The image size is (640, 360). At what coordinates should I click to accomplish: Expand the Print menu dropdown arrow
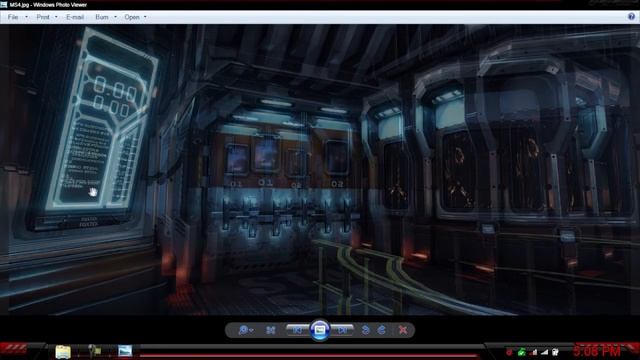[x=56, y=17]
